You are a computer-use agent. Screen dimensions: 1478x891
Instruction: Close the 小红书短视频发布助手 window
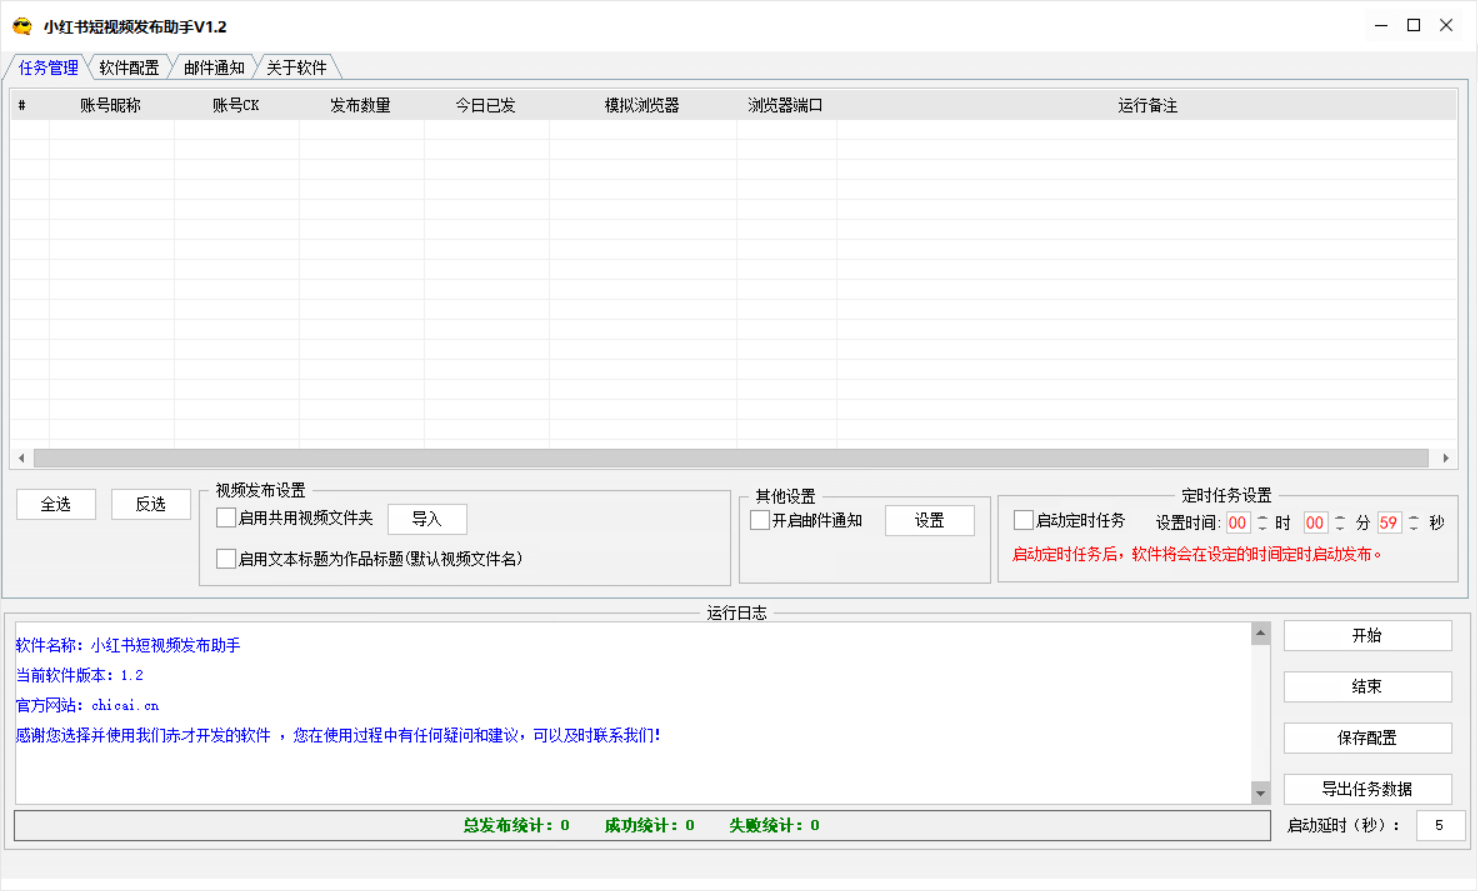[x=1446, y=26]
